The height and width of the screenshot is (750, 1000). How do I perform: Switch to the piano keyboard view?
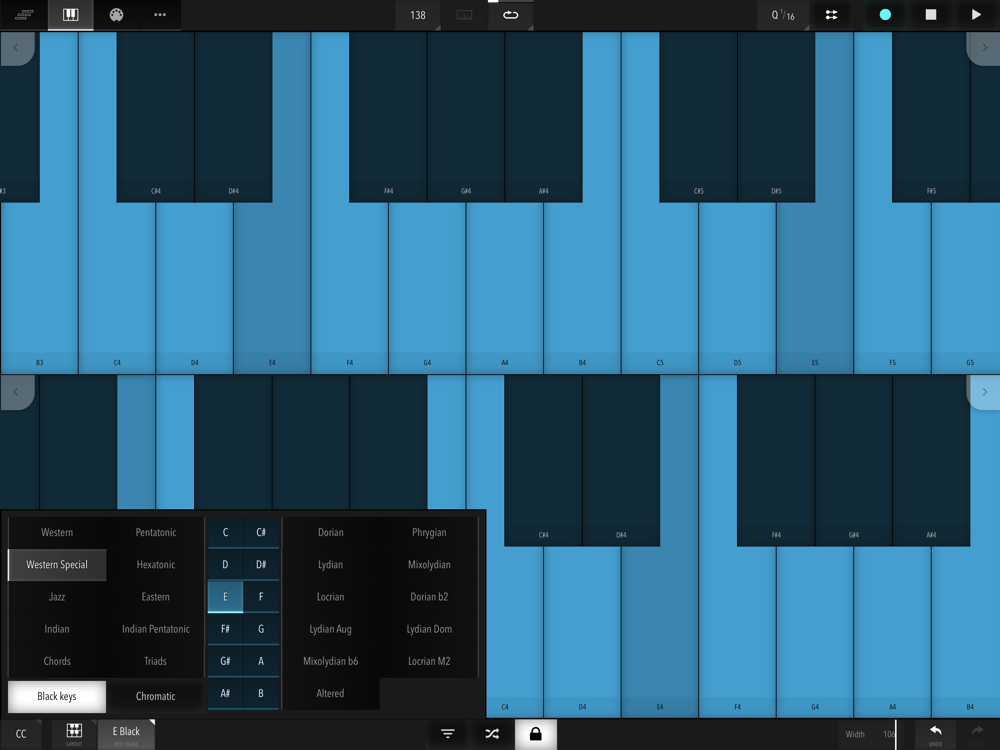(x=71, y=15)
